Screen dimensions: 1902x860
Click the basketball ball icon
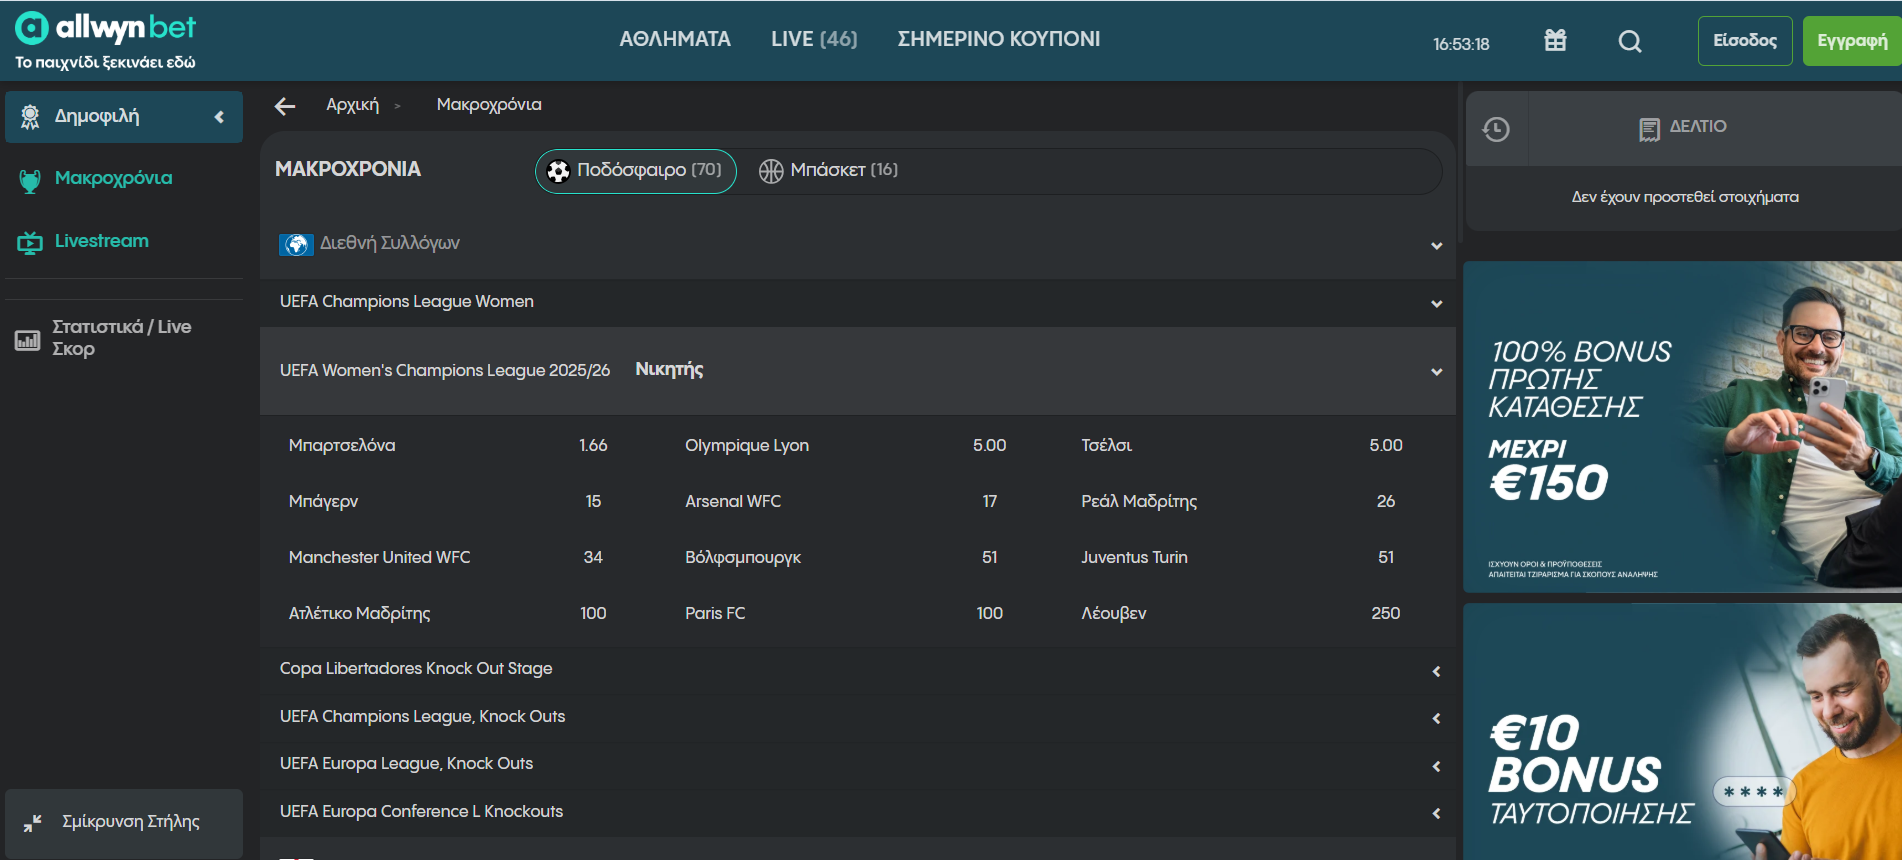coord(771,171)
